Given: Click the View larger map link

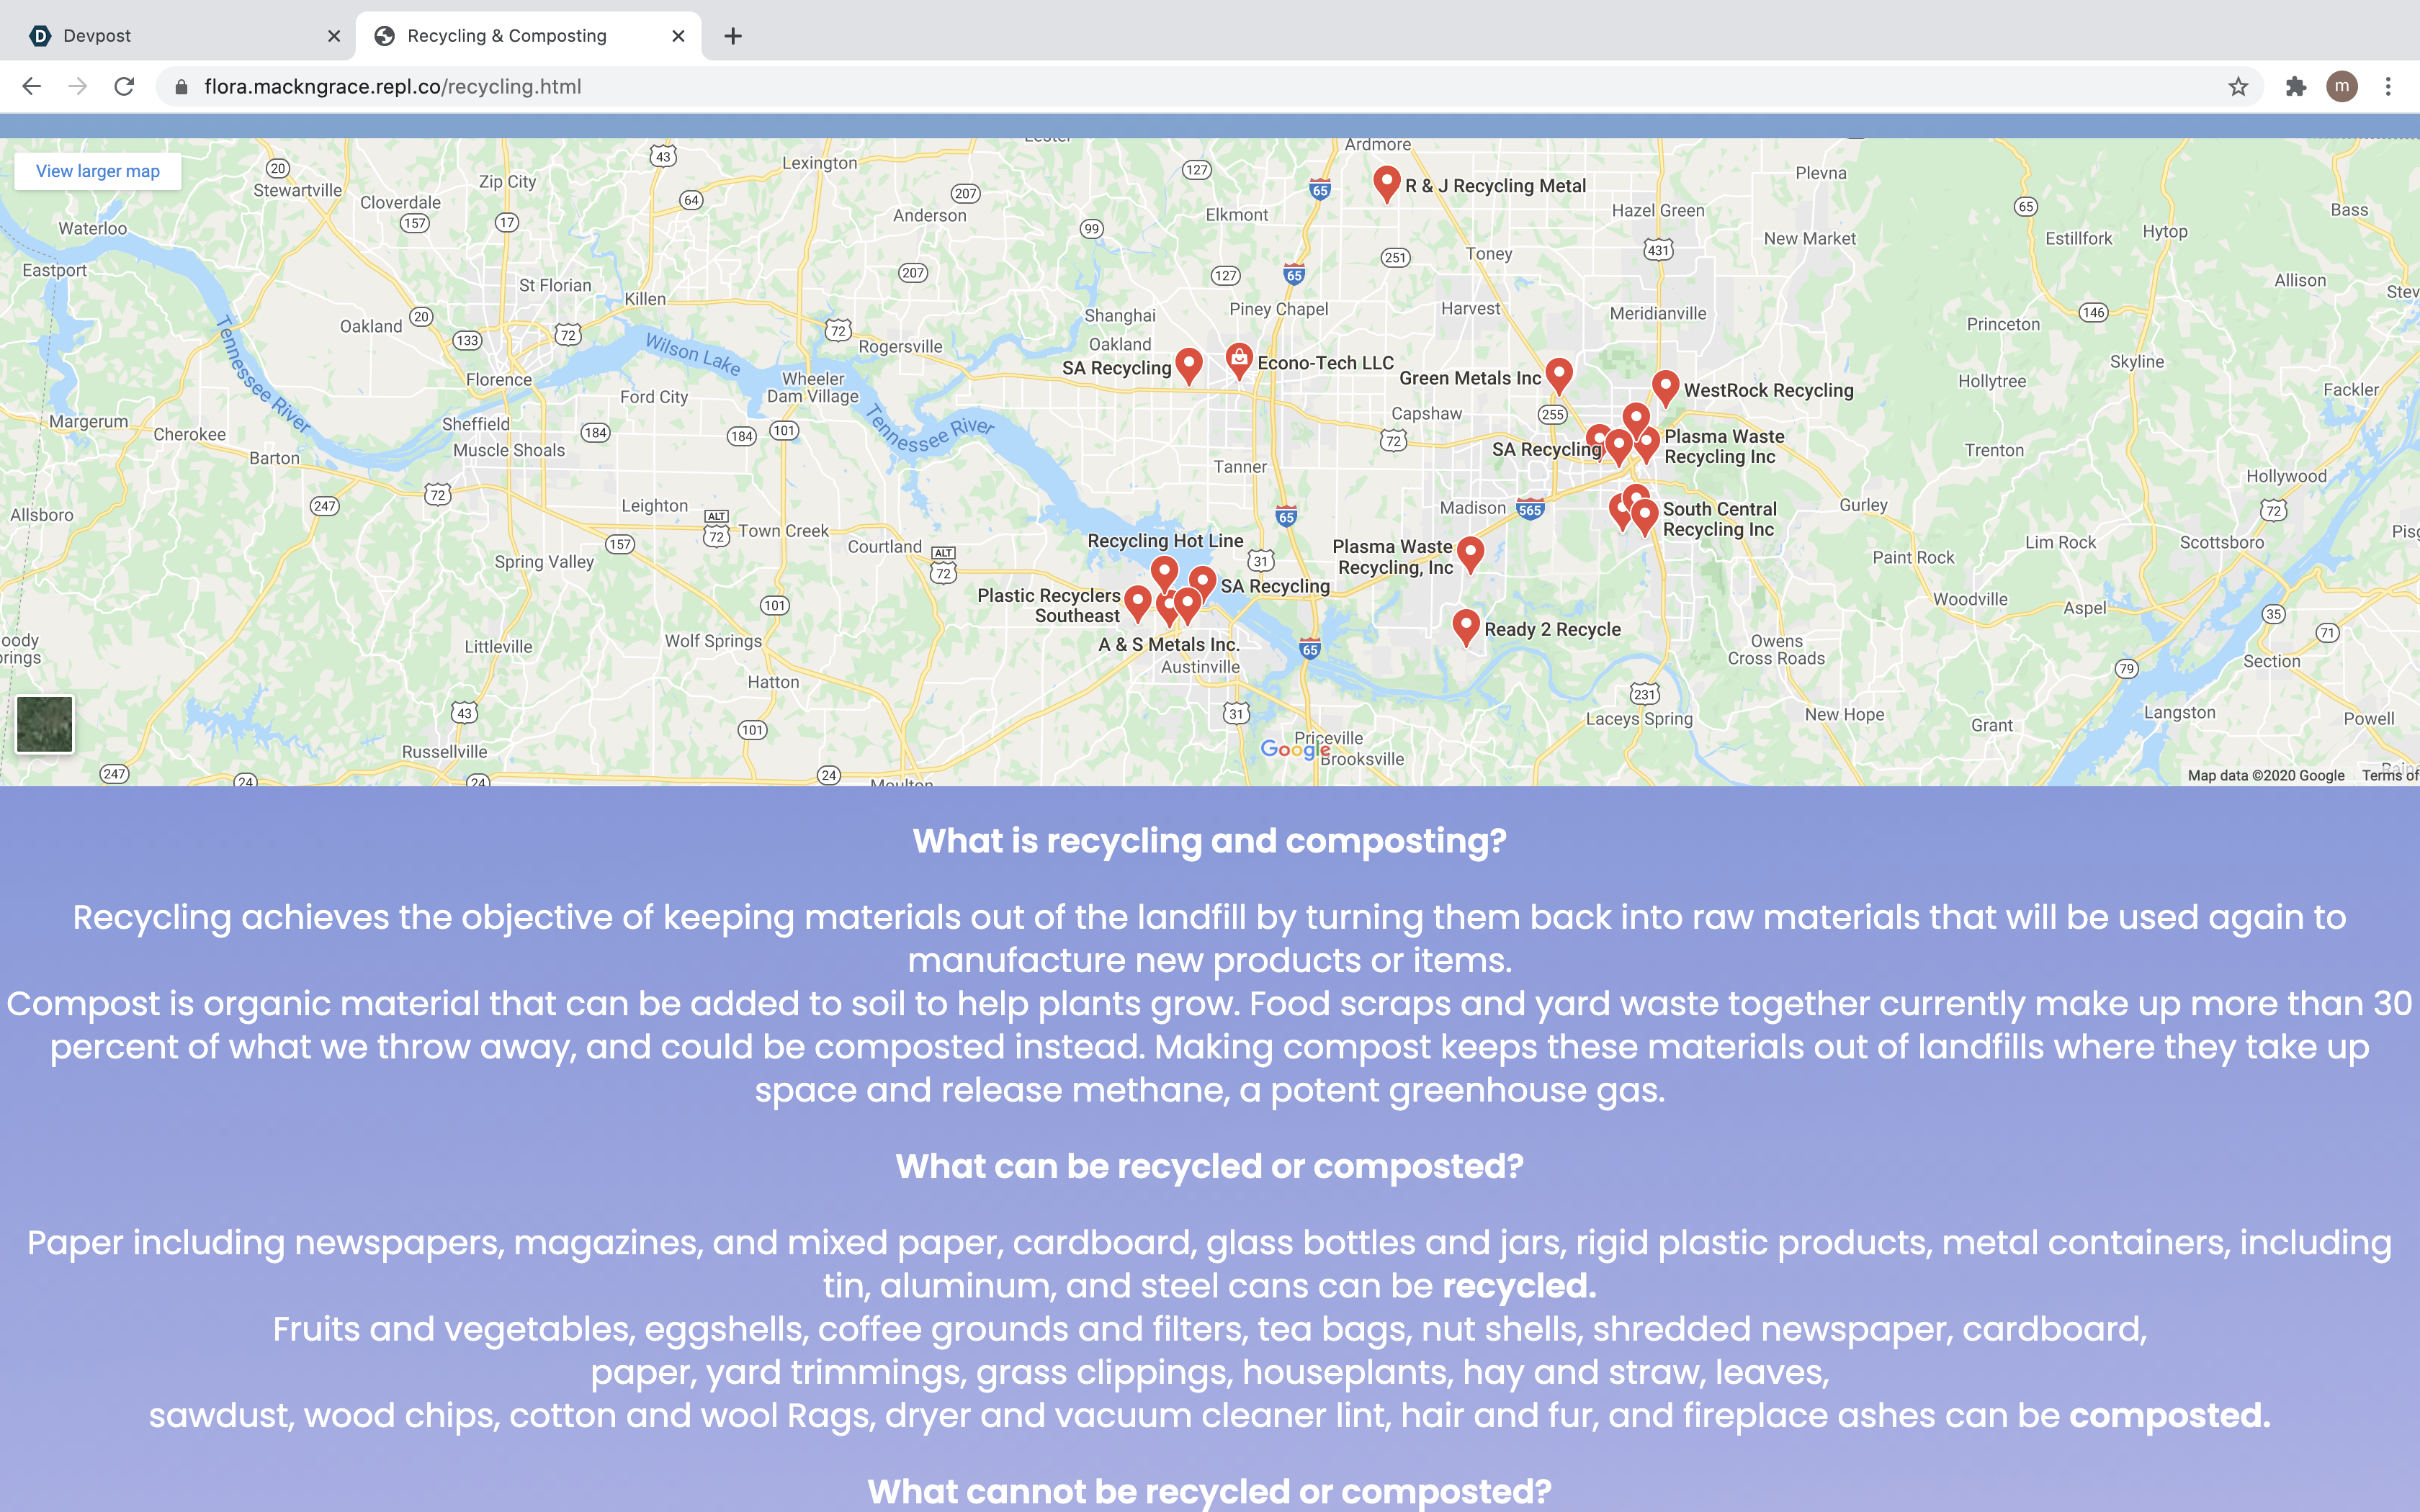Looking at the screenshot, I should pos(98,171).
